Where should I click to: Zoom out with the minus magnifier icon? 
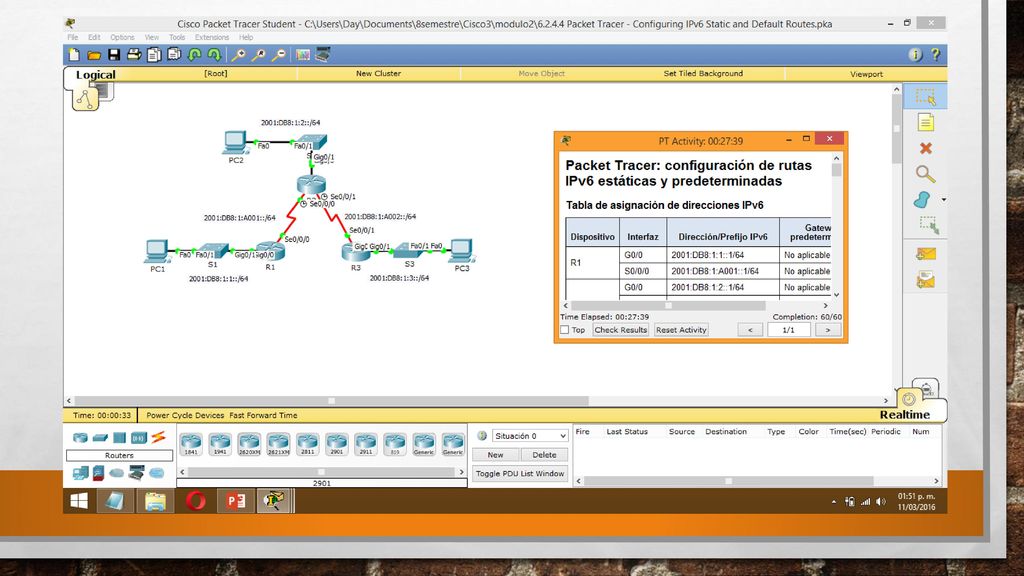[x=279, y=55]
